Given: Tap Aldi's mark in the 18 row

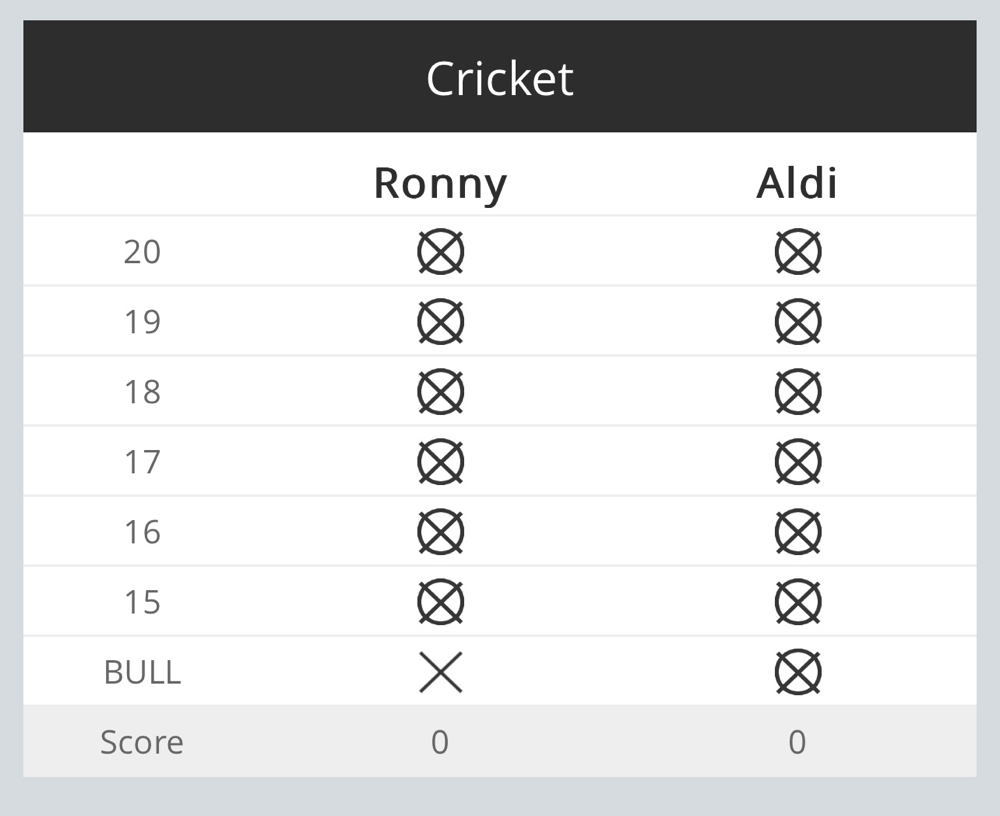Looking at the screenshot, I should coord(798,392).
